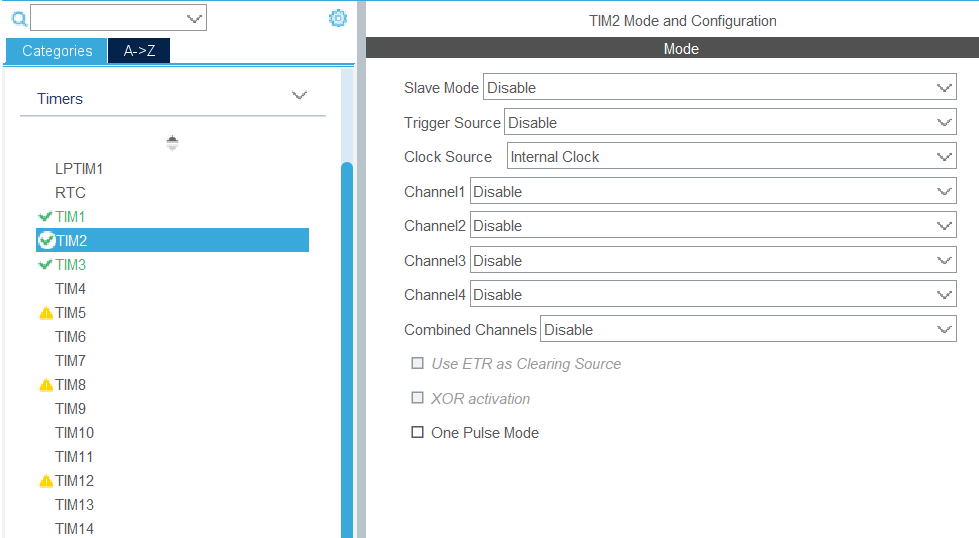The width and height of the screenshot is (979, 538).
Task: Click the yellow warning icon beside TIM5
Action: (46, 313)
